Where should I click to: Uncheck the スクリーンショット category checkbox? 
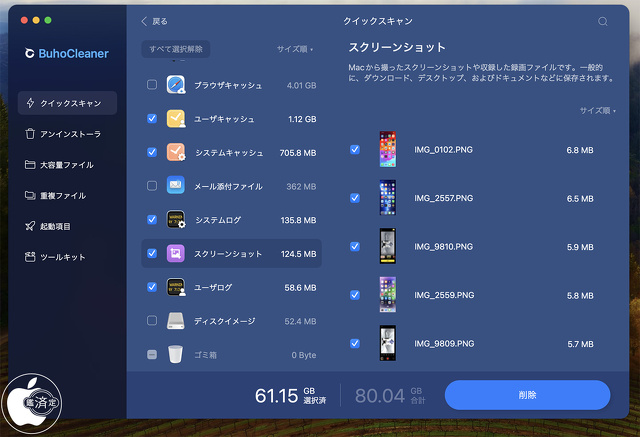coord(152,253)
